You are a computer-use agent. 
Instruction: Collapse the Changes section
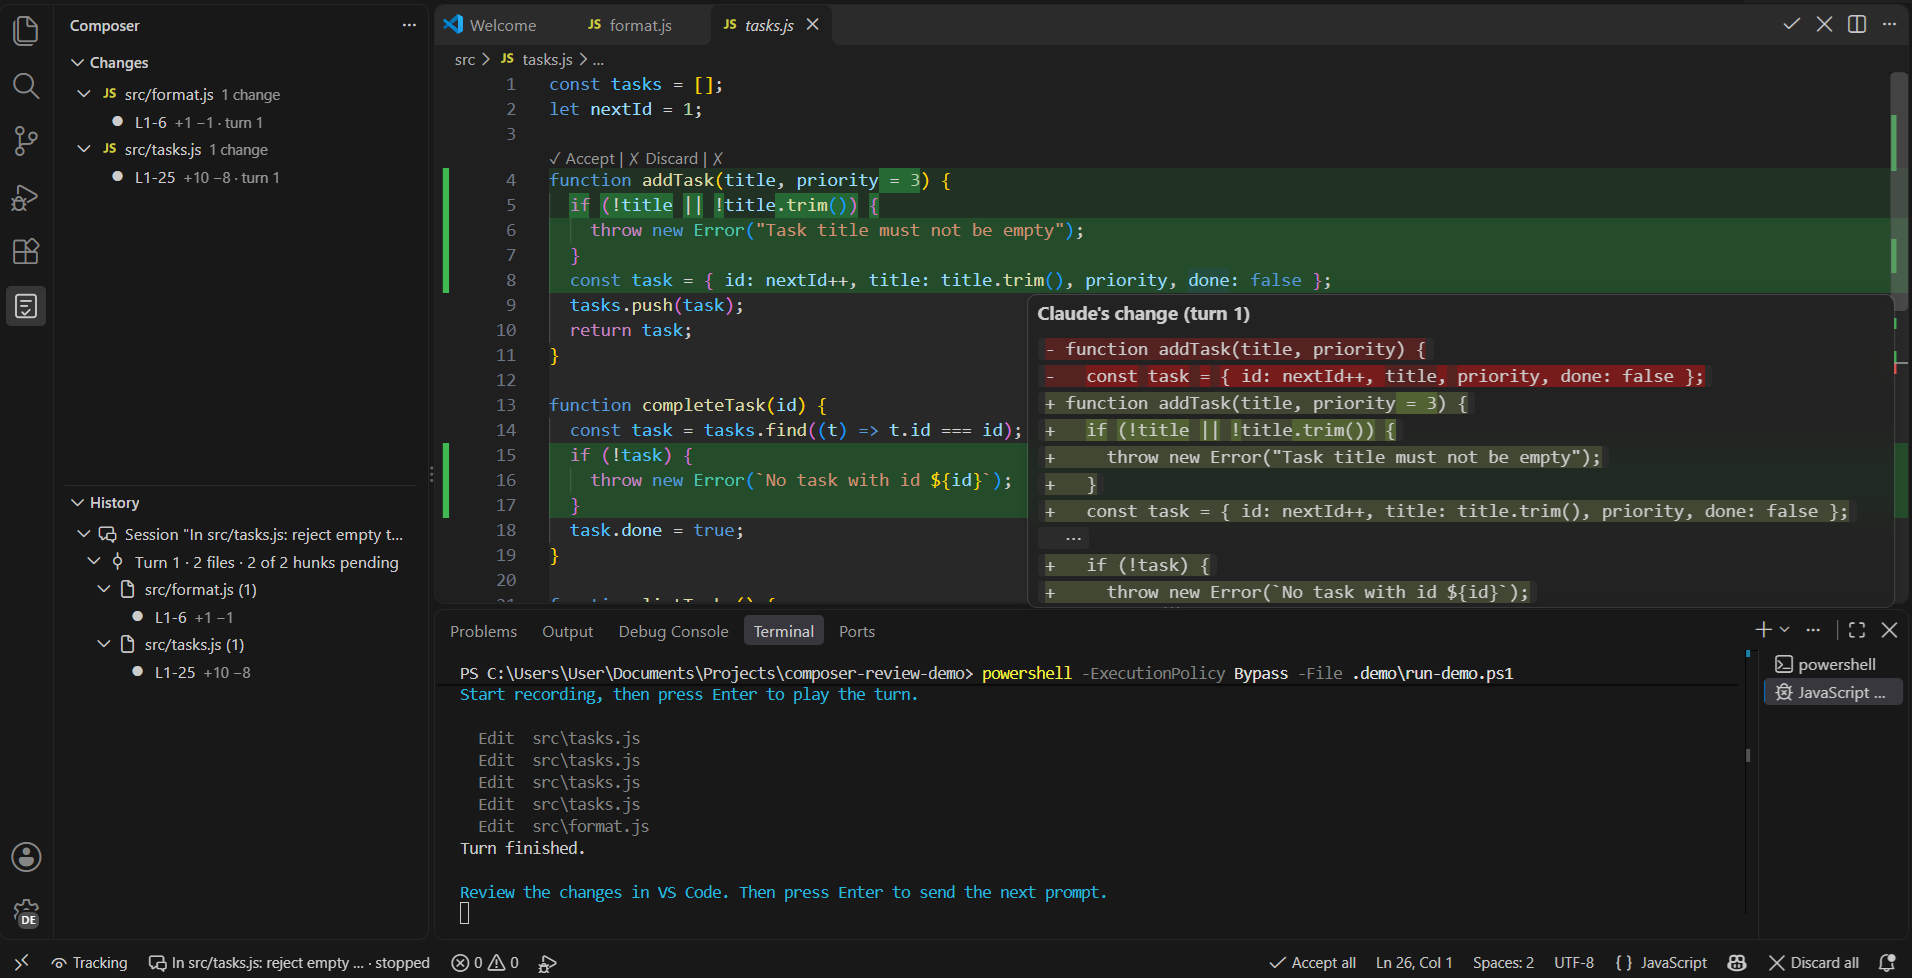[77, 62]
